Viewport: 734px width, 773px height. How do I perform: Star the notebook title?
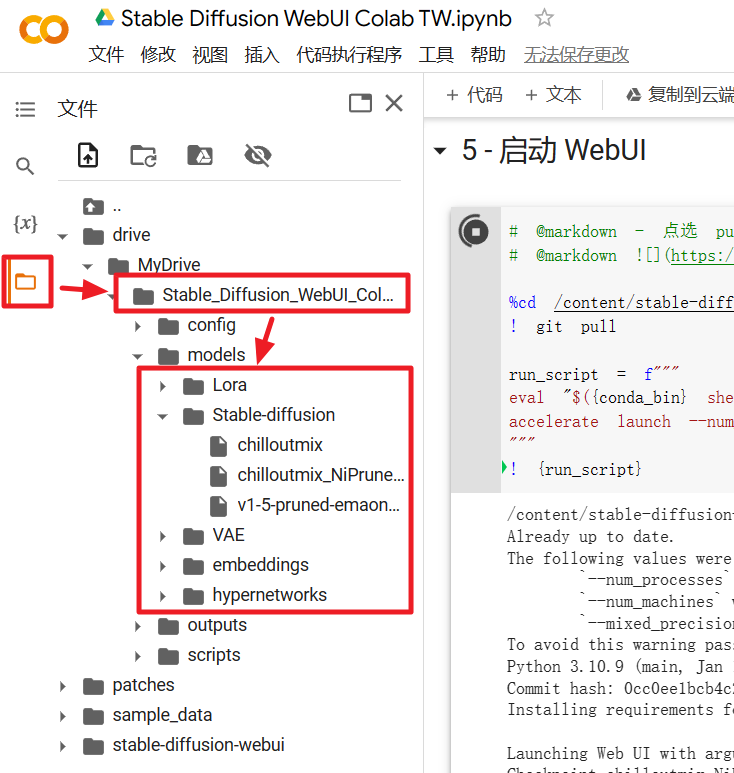pos(544,18)
